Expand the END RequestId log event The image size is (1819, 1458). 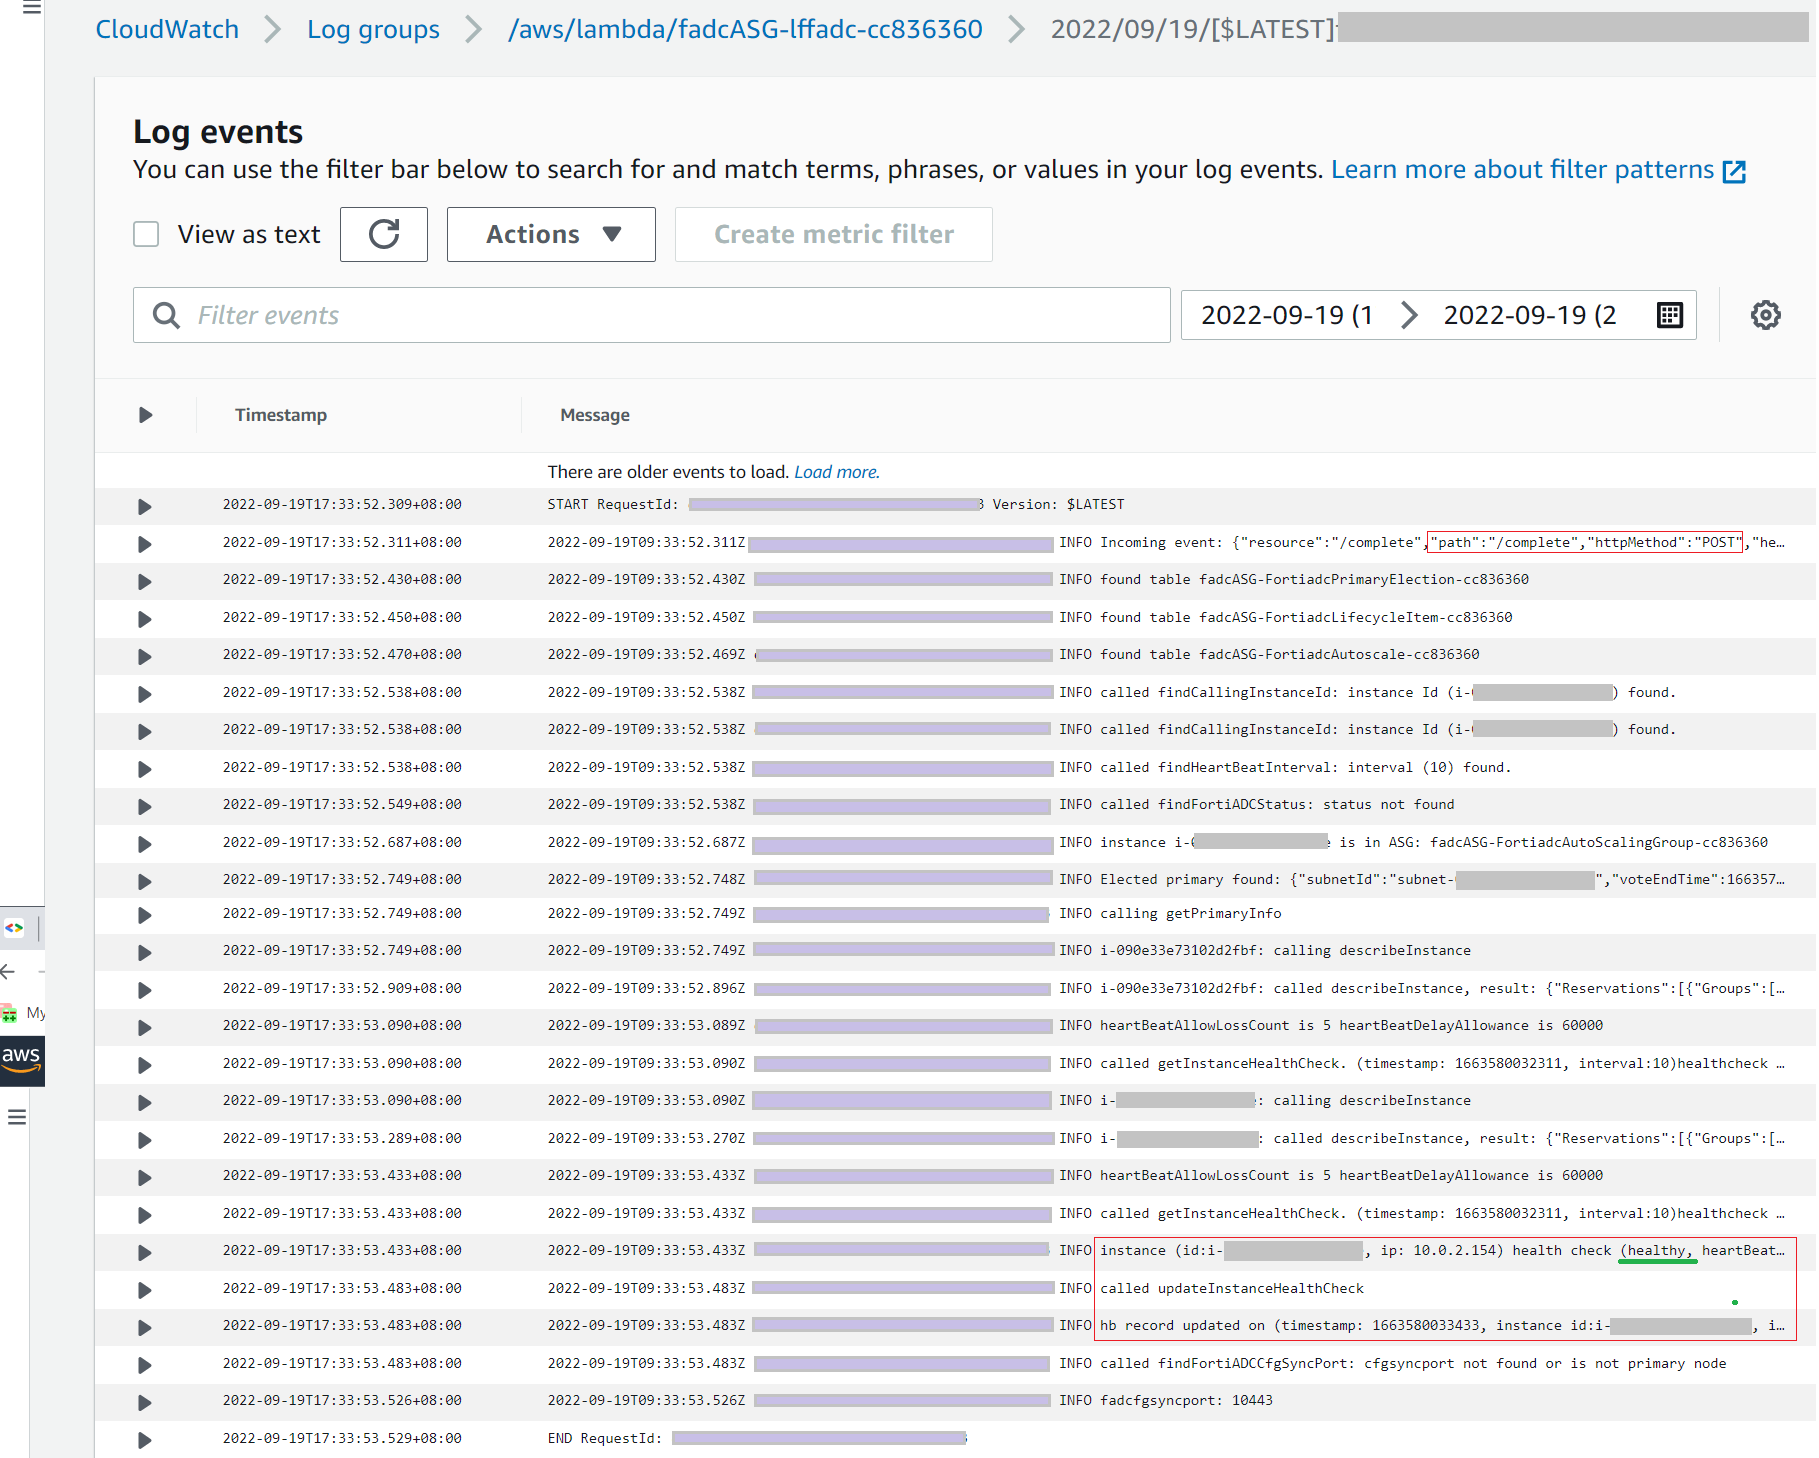tap(144, 1439)
